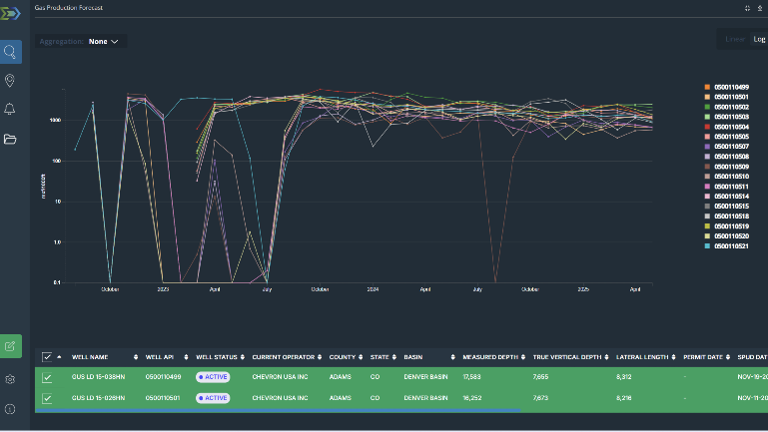
Task: Open settings gear in sidebar
Action: [x=11, y=380]
